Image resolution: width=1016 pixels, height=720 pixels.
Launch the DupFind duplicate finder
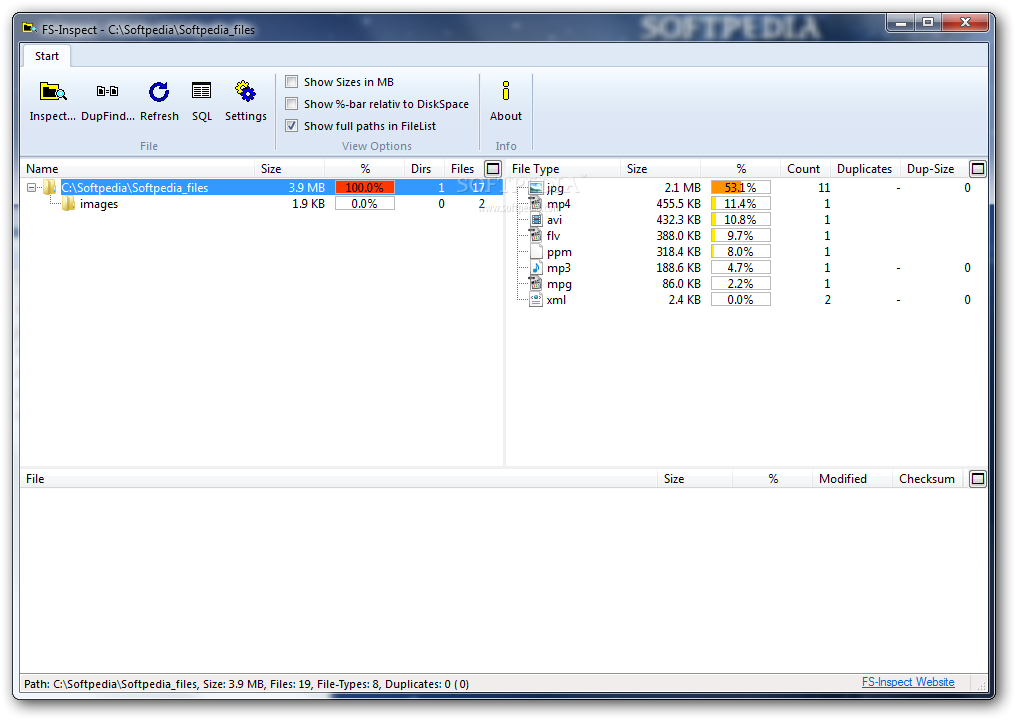point(108,101)
